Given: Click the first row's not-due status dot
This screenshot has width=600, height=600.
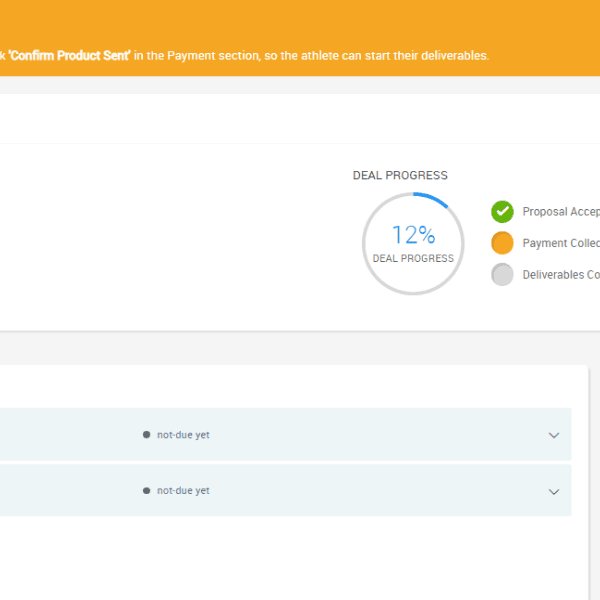Looking at the screenshot, I should point(146,435).
